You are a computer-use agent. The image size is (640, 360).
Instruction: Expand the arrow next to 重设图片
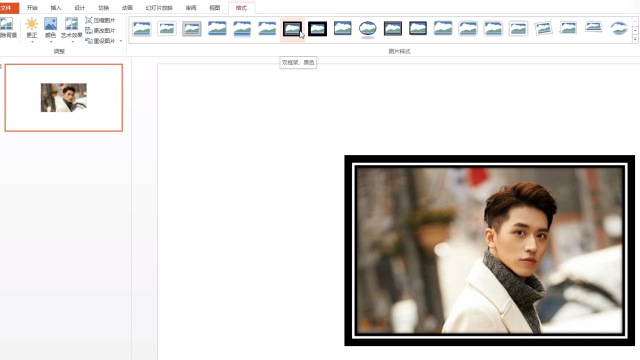(121, 41)
